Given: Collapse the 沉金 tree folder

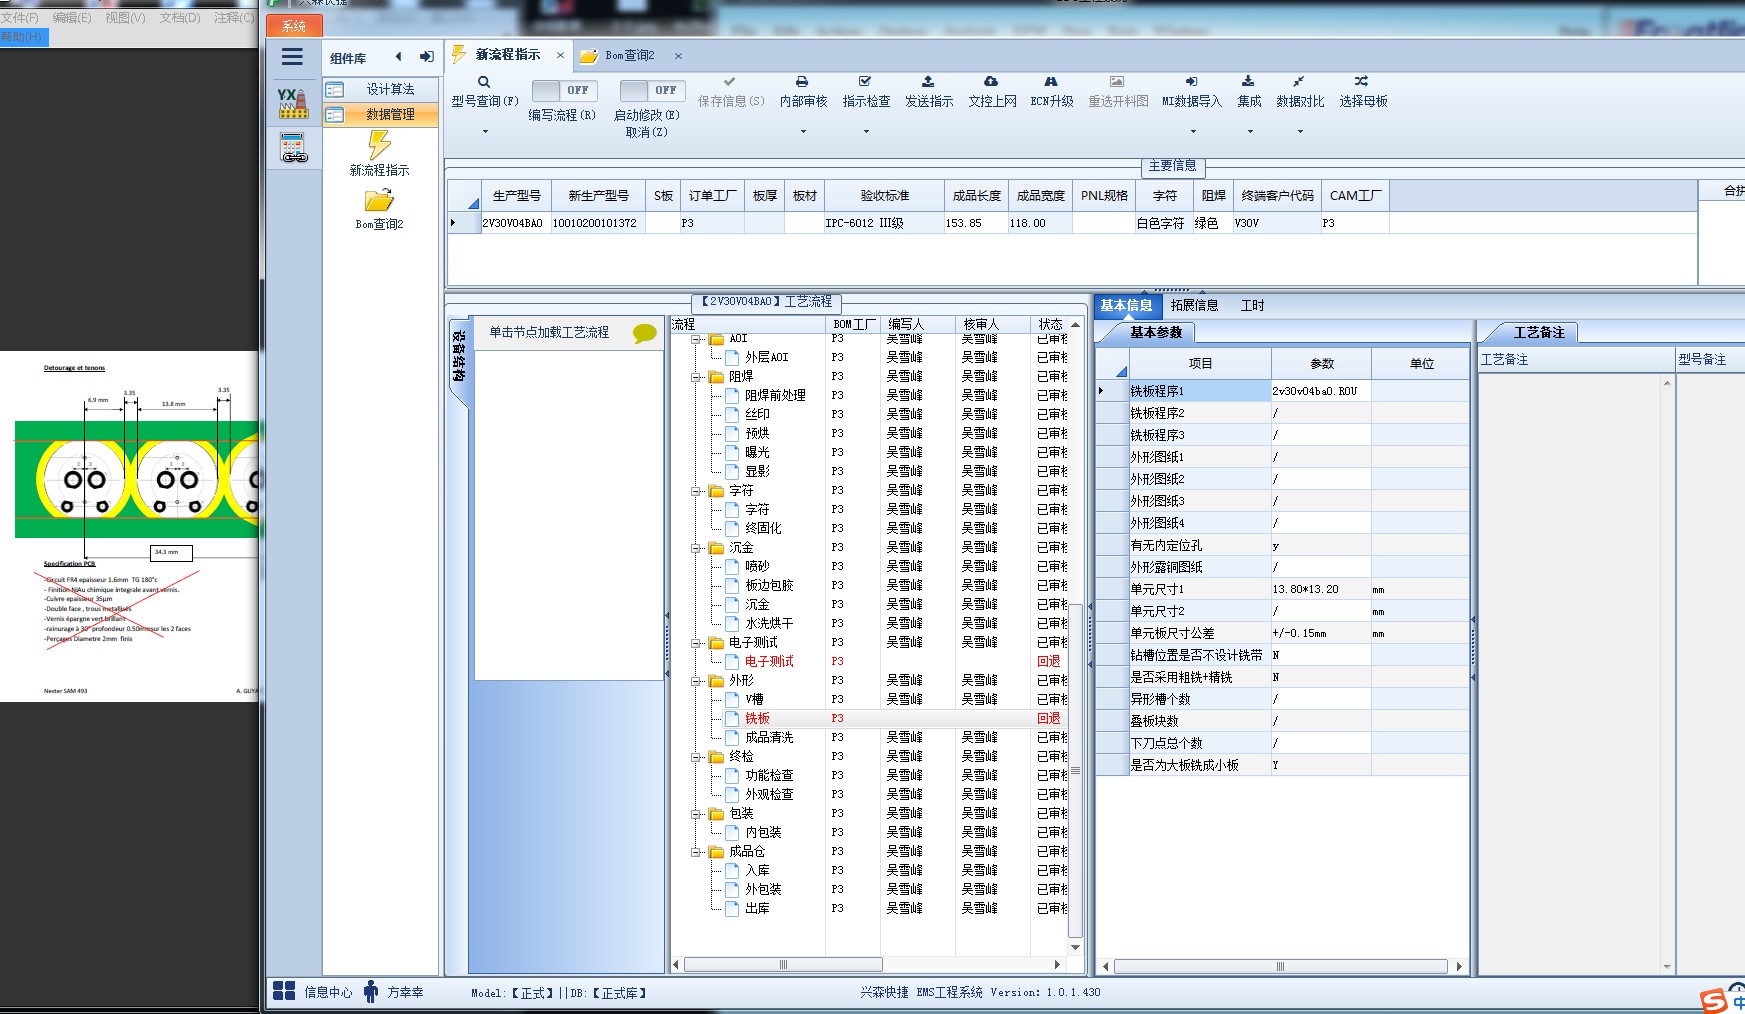Looking at the screenshot, I should point(696,548).
